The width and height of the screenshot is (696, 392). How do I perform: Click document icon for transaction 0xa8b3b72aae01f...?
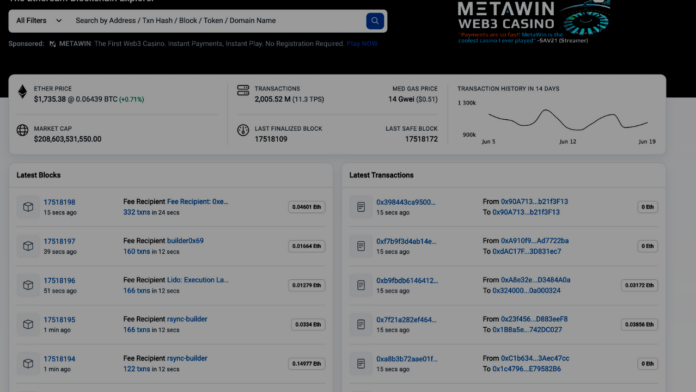coord(361,363)
